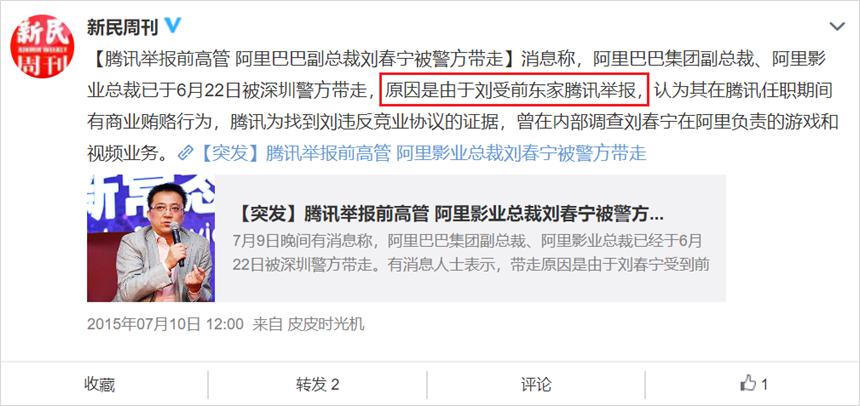This screenshot has height=406, width=860.
Task: Click the link chain icon before 【突发】
Action: tap(186, 153)
